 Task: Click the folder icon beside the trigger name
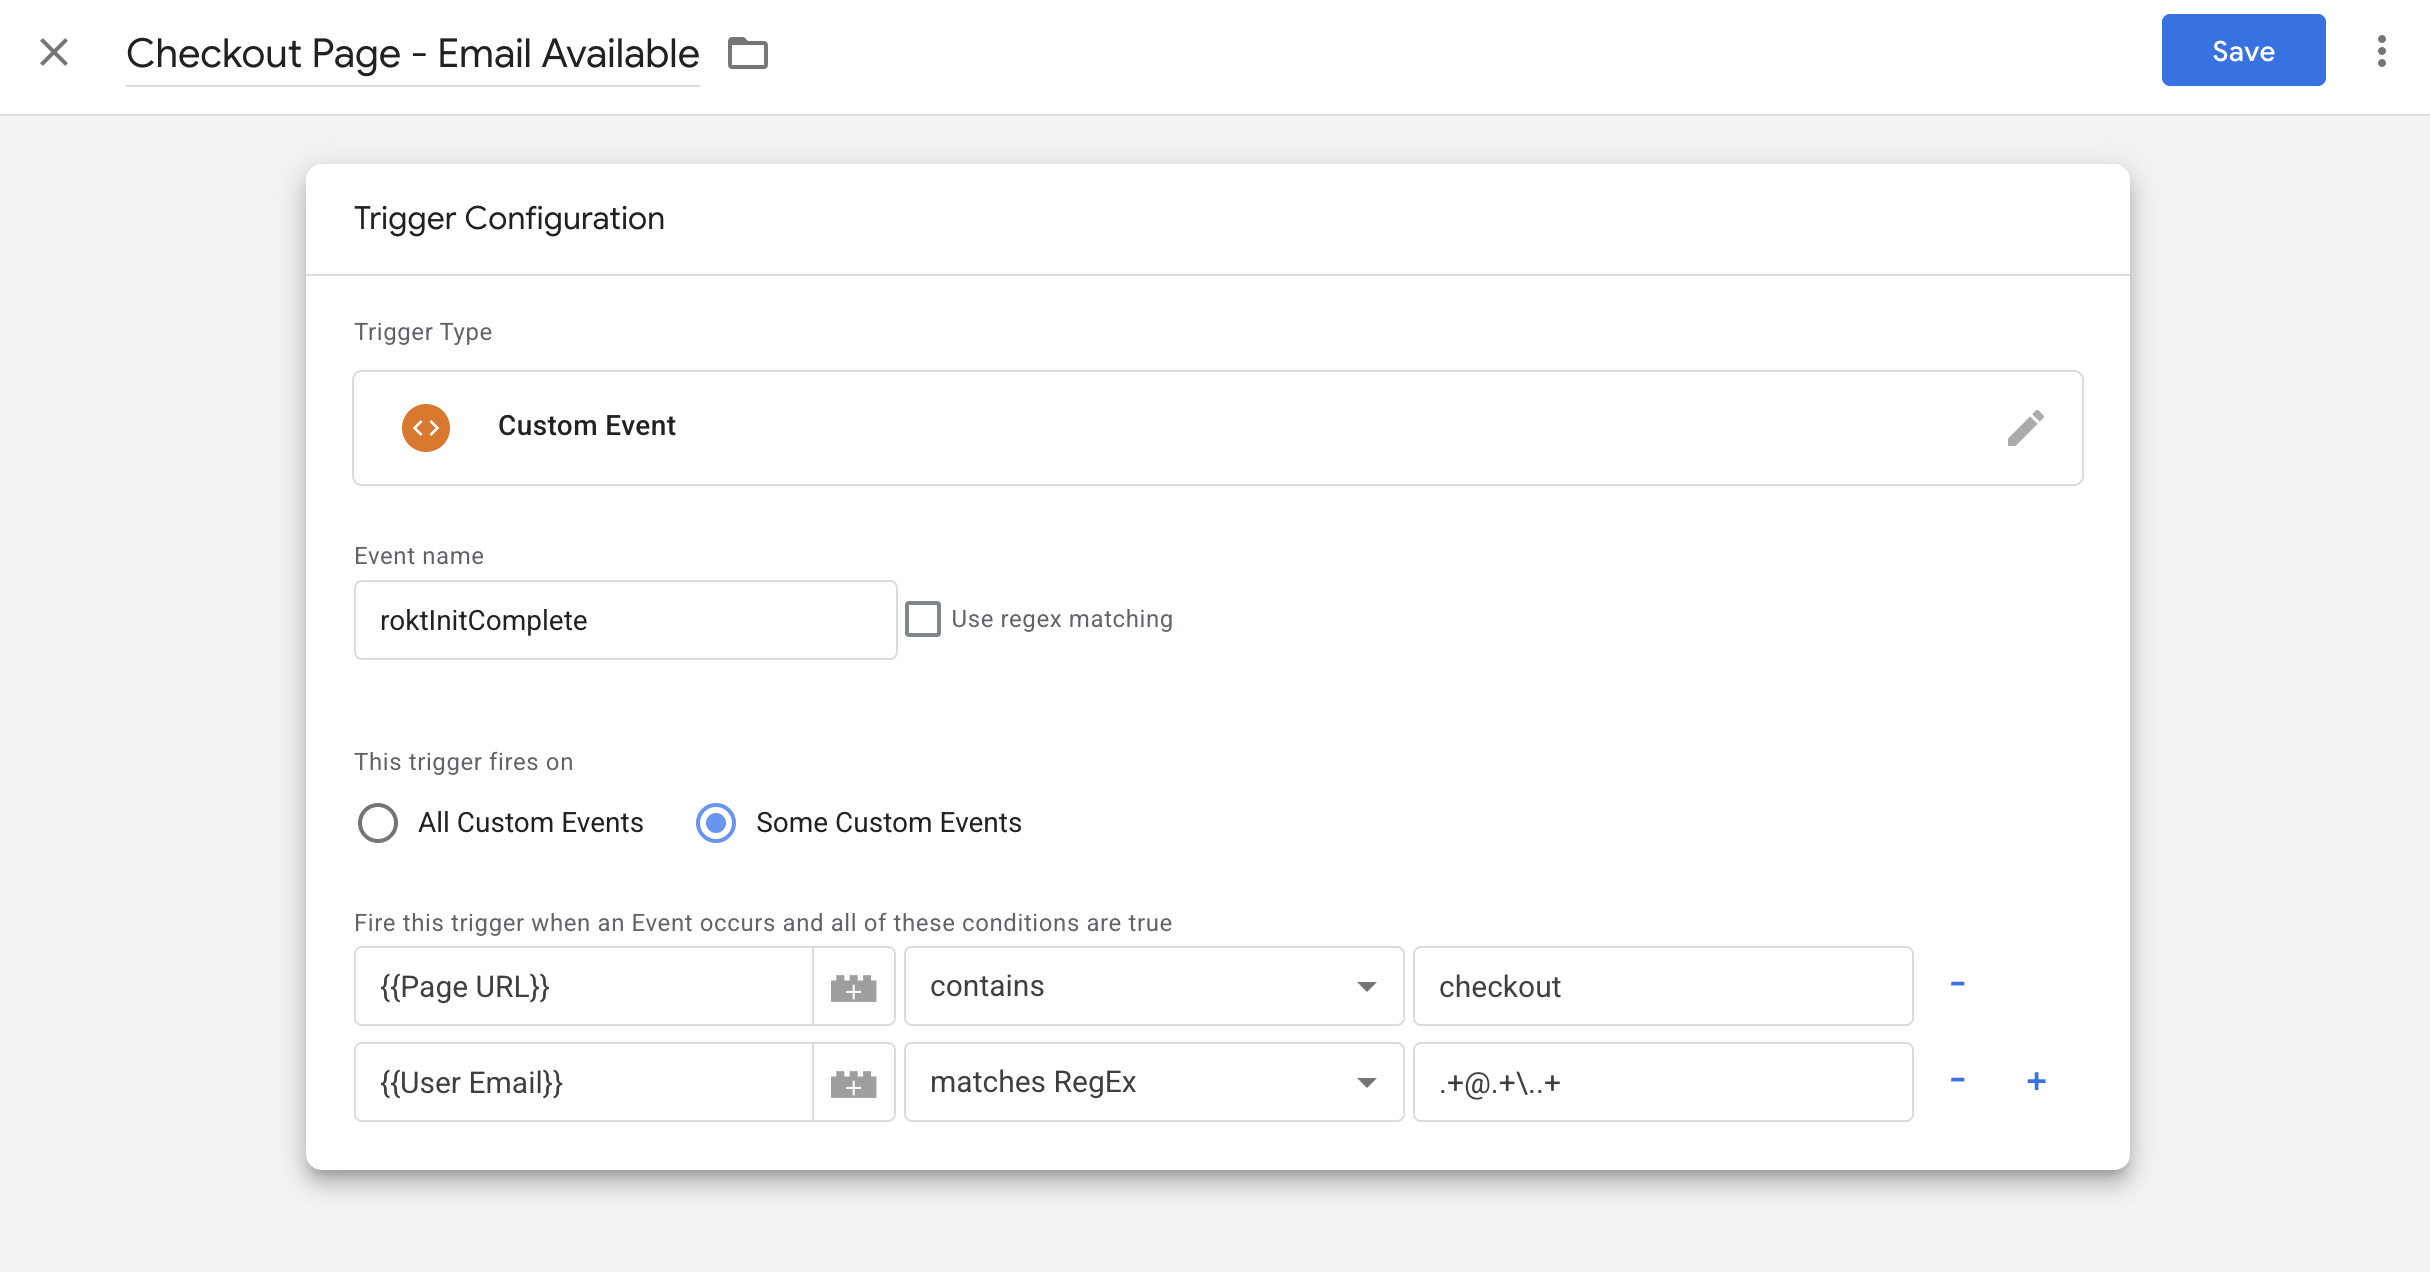[x=746, y=53]
